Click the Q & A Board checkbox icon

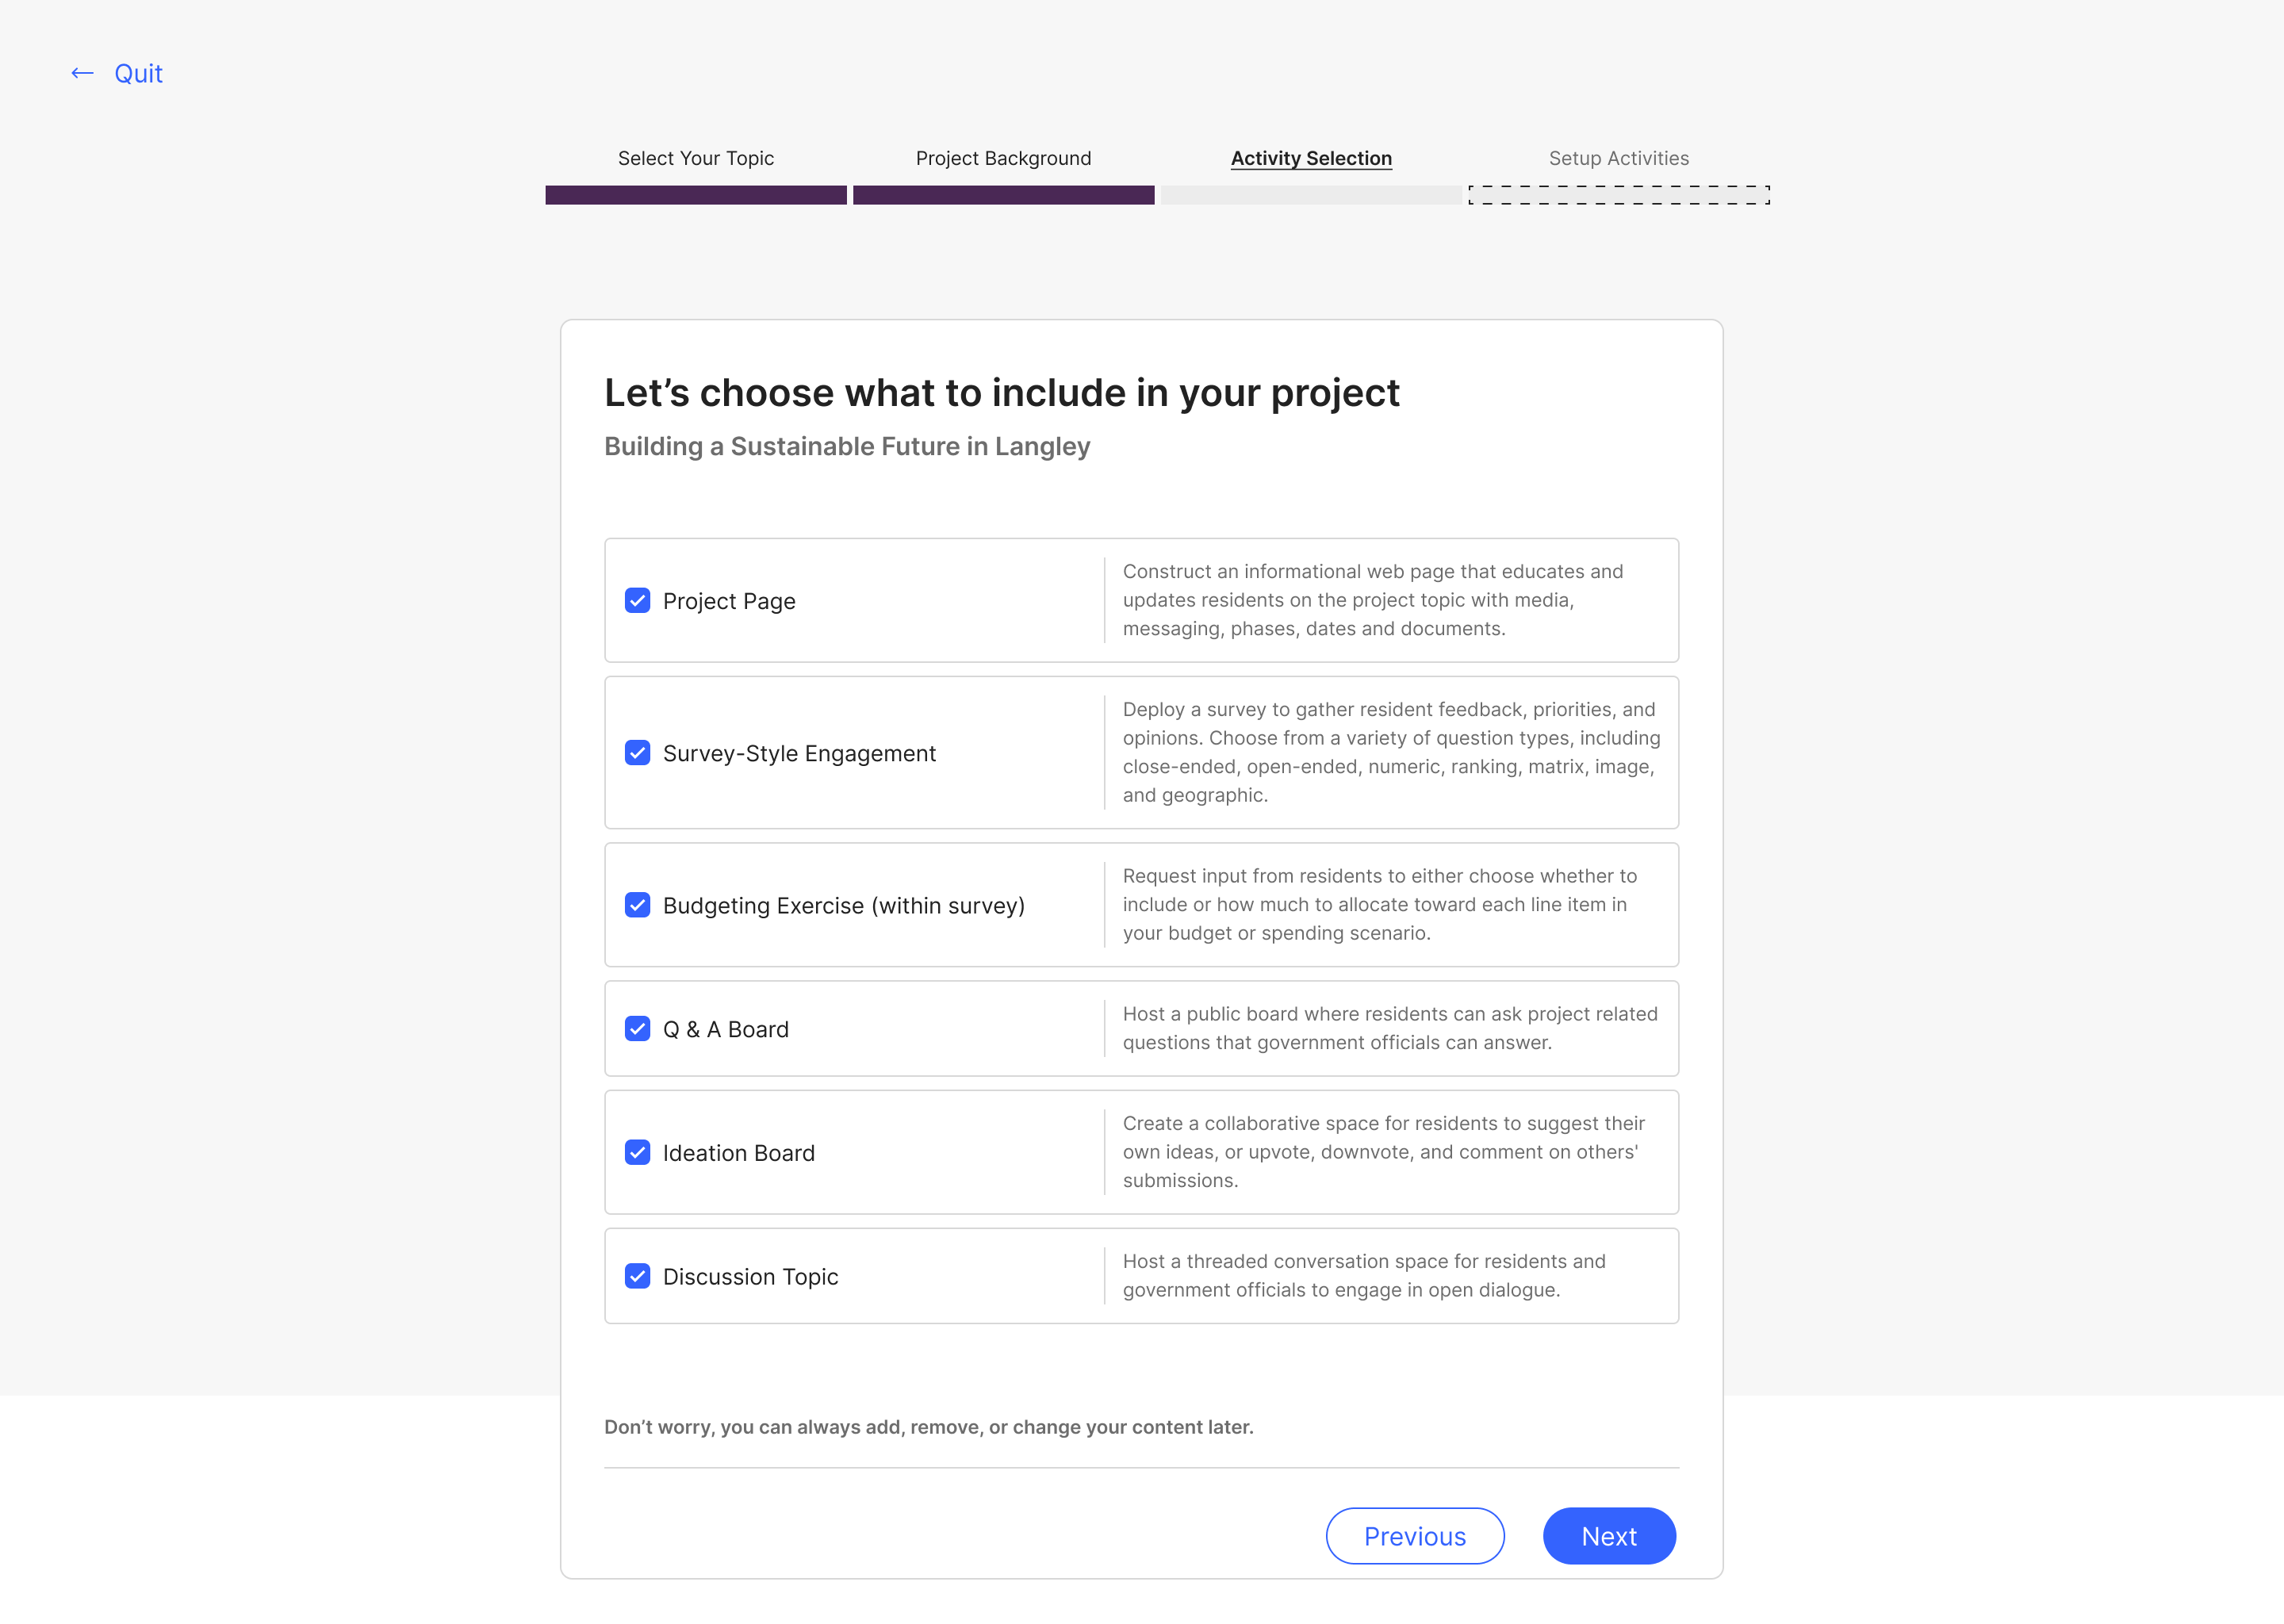[639, 1028]
